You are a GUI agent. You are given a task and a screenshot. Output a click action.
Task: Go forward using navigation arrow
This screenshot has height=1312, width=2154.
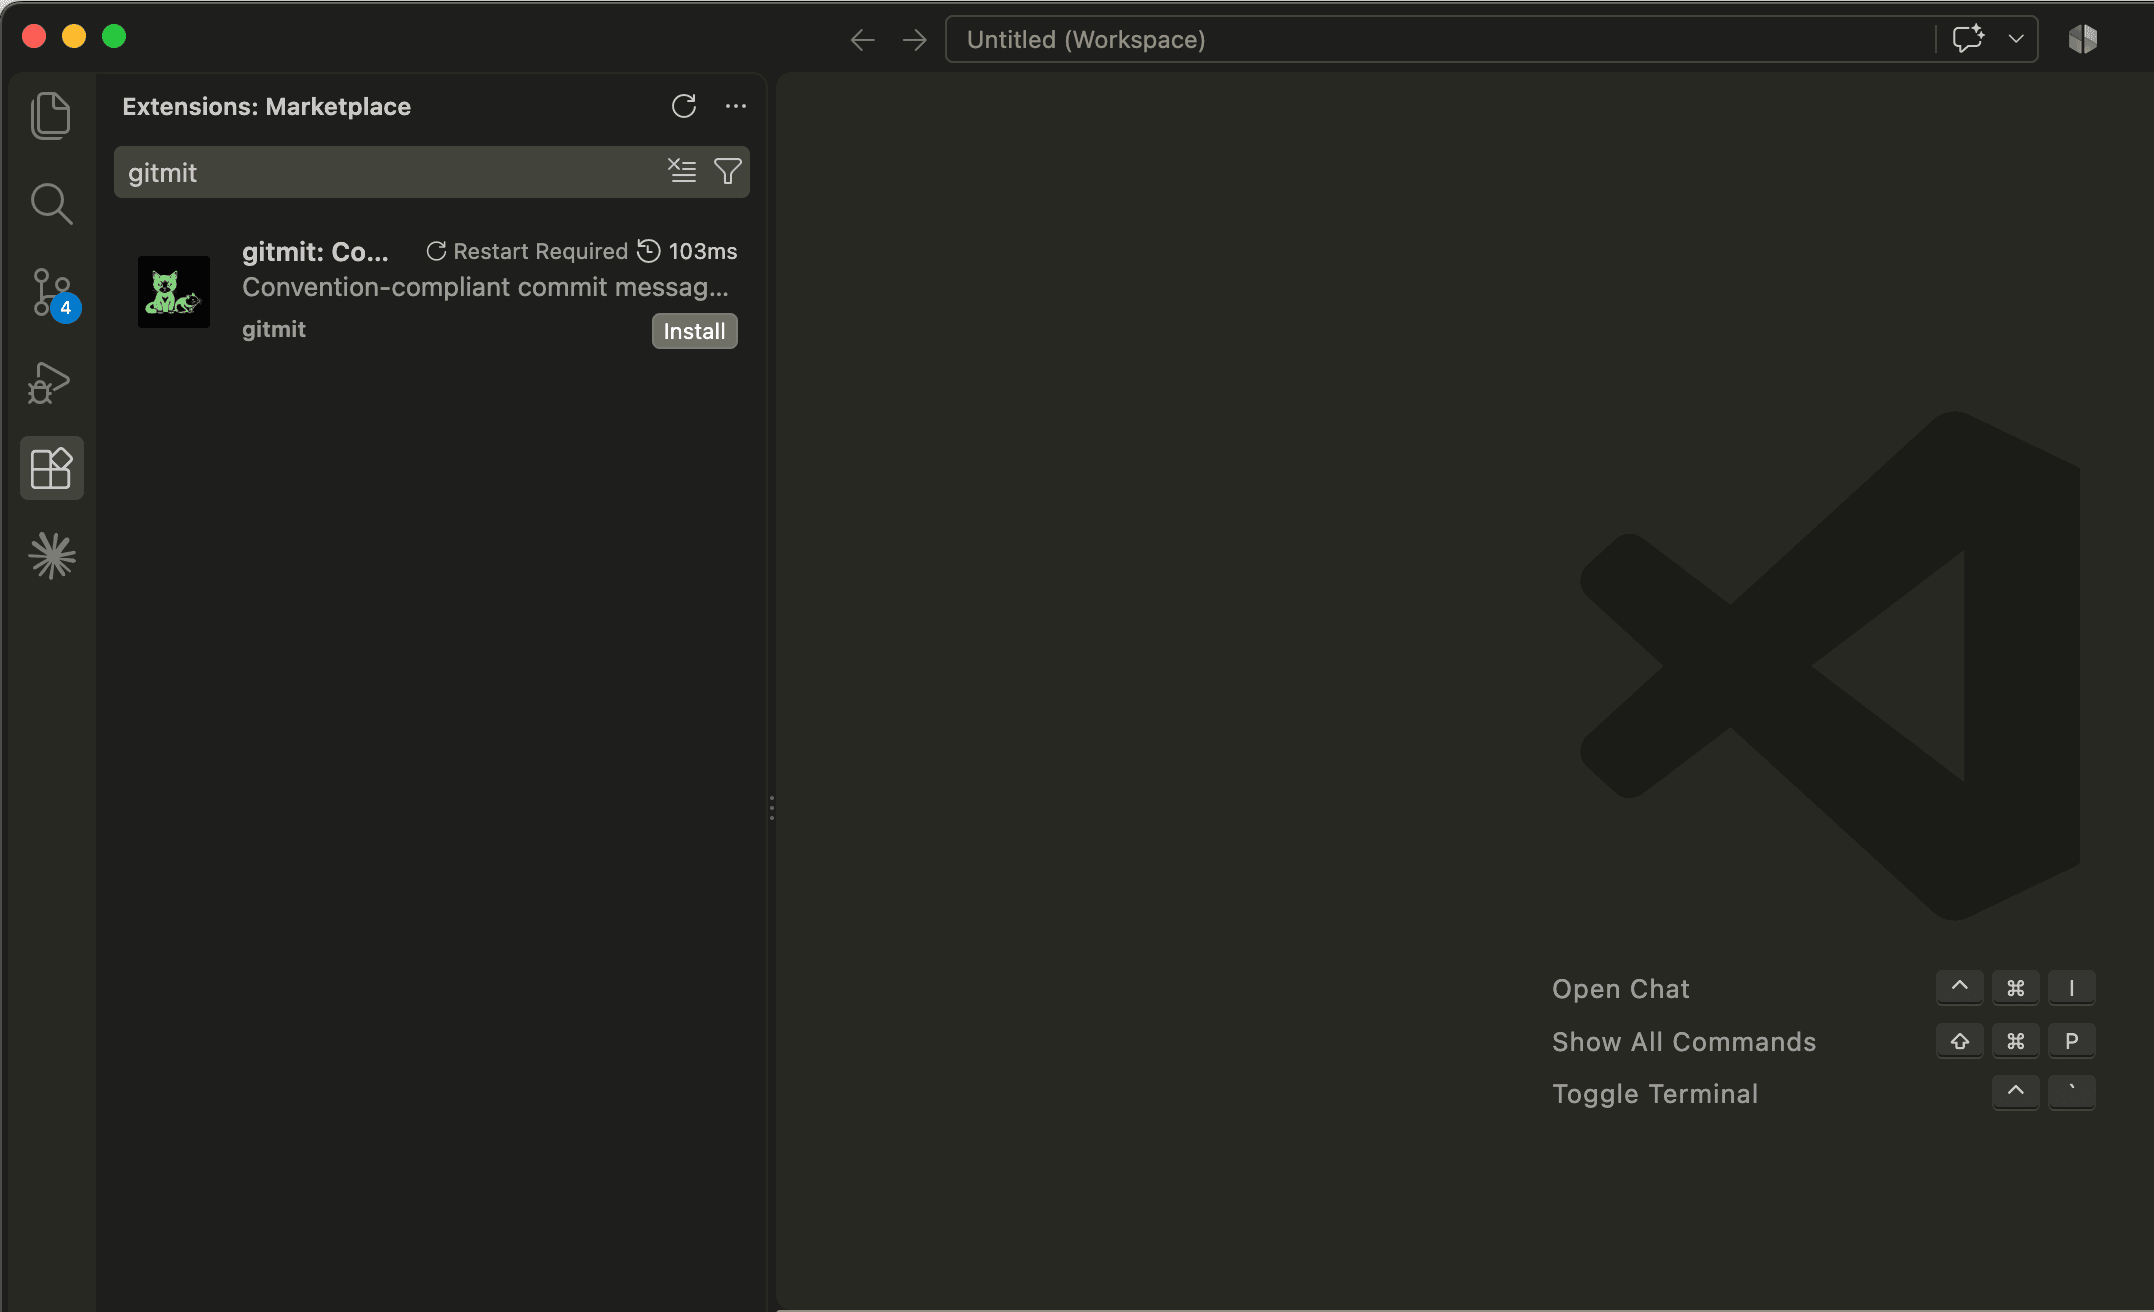pos(914,40)
